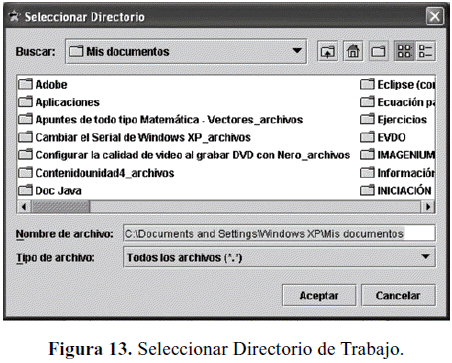Select the Ejercicios folder
The height and width of the screenshot is (363, 452).
point(394,119)
